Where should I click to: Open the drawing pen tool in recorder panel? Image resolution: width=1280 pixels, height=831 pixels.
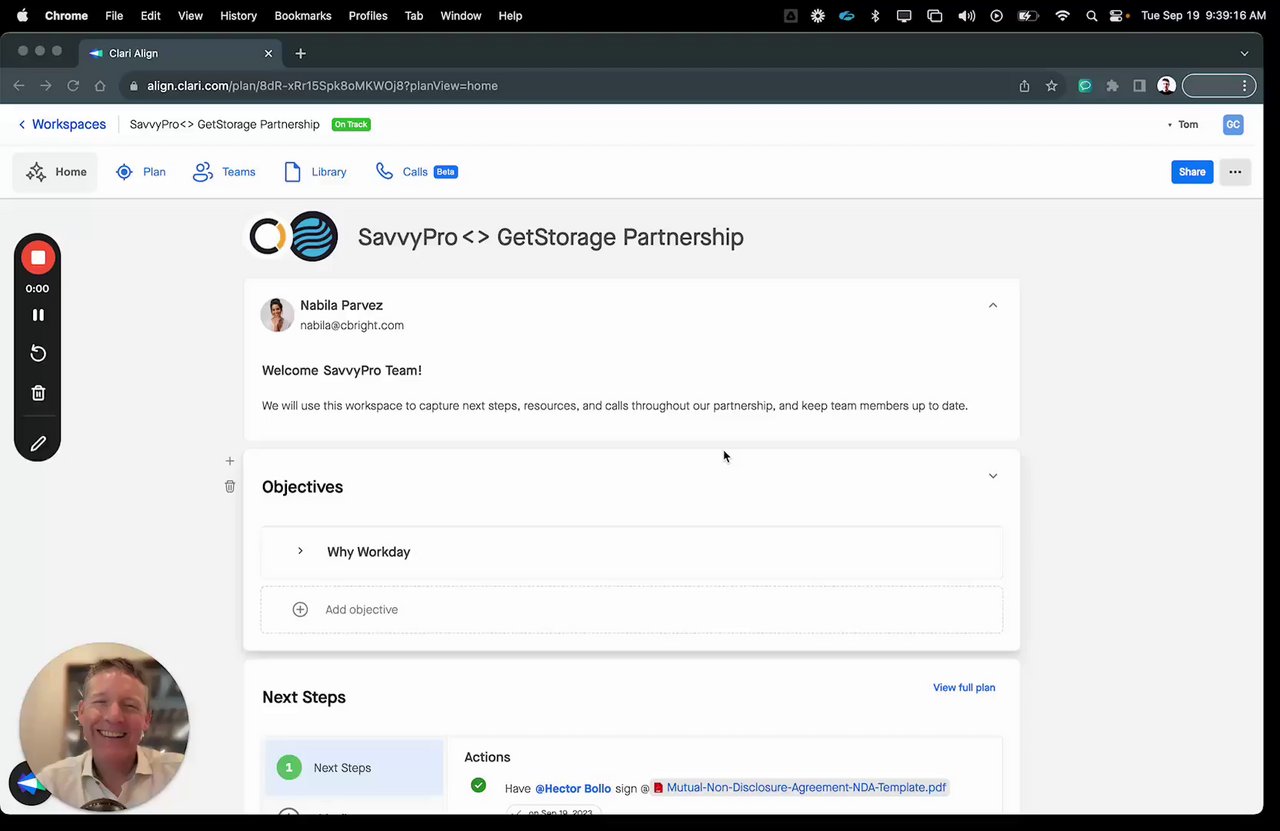(38, 443)
